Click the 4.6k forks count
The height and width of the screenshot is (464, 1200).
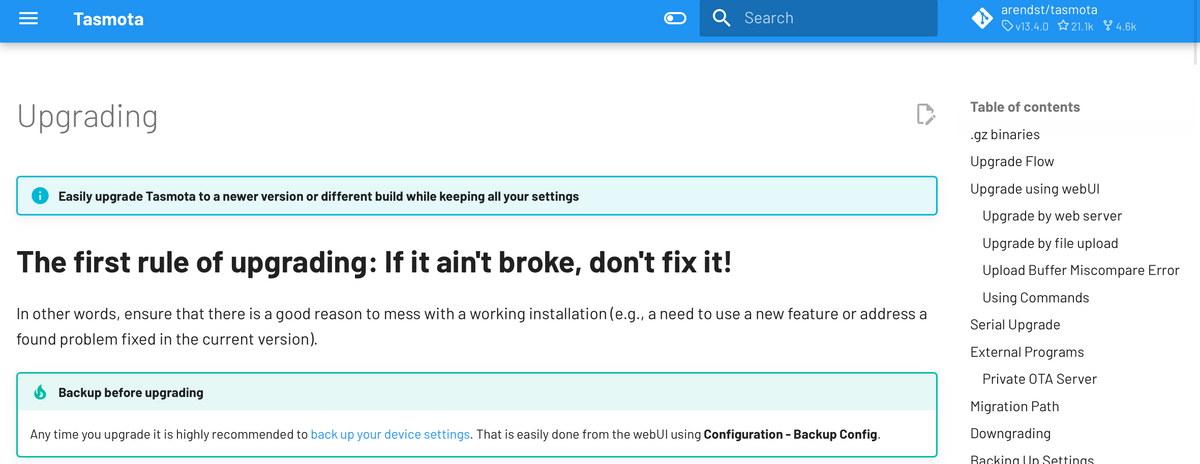[1120, 26]
